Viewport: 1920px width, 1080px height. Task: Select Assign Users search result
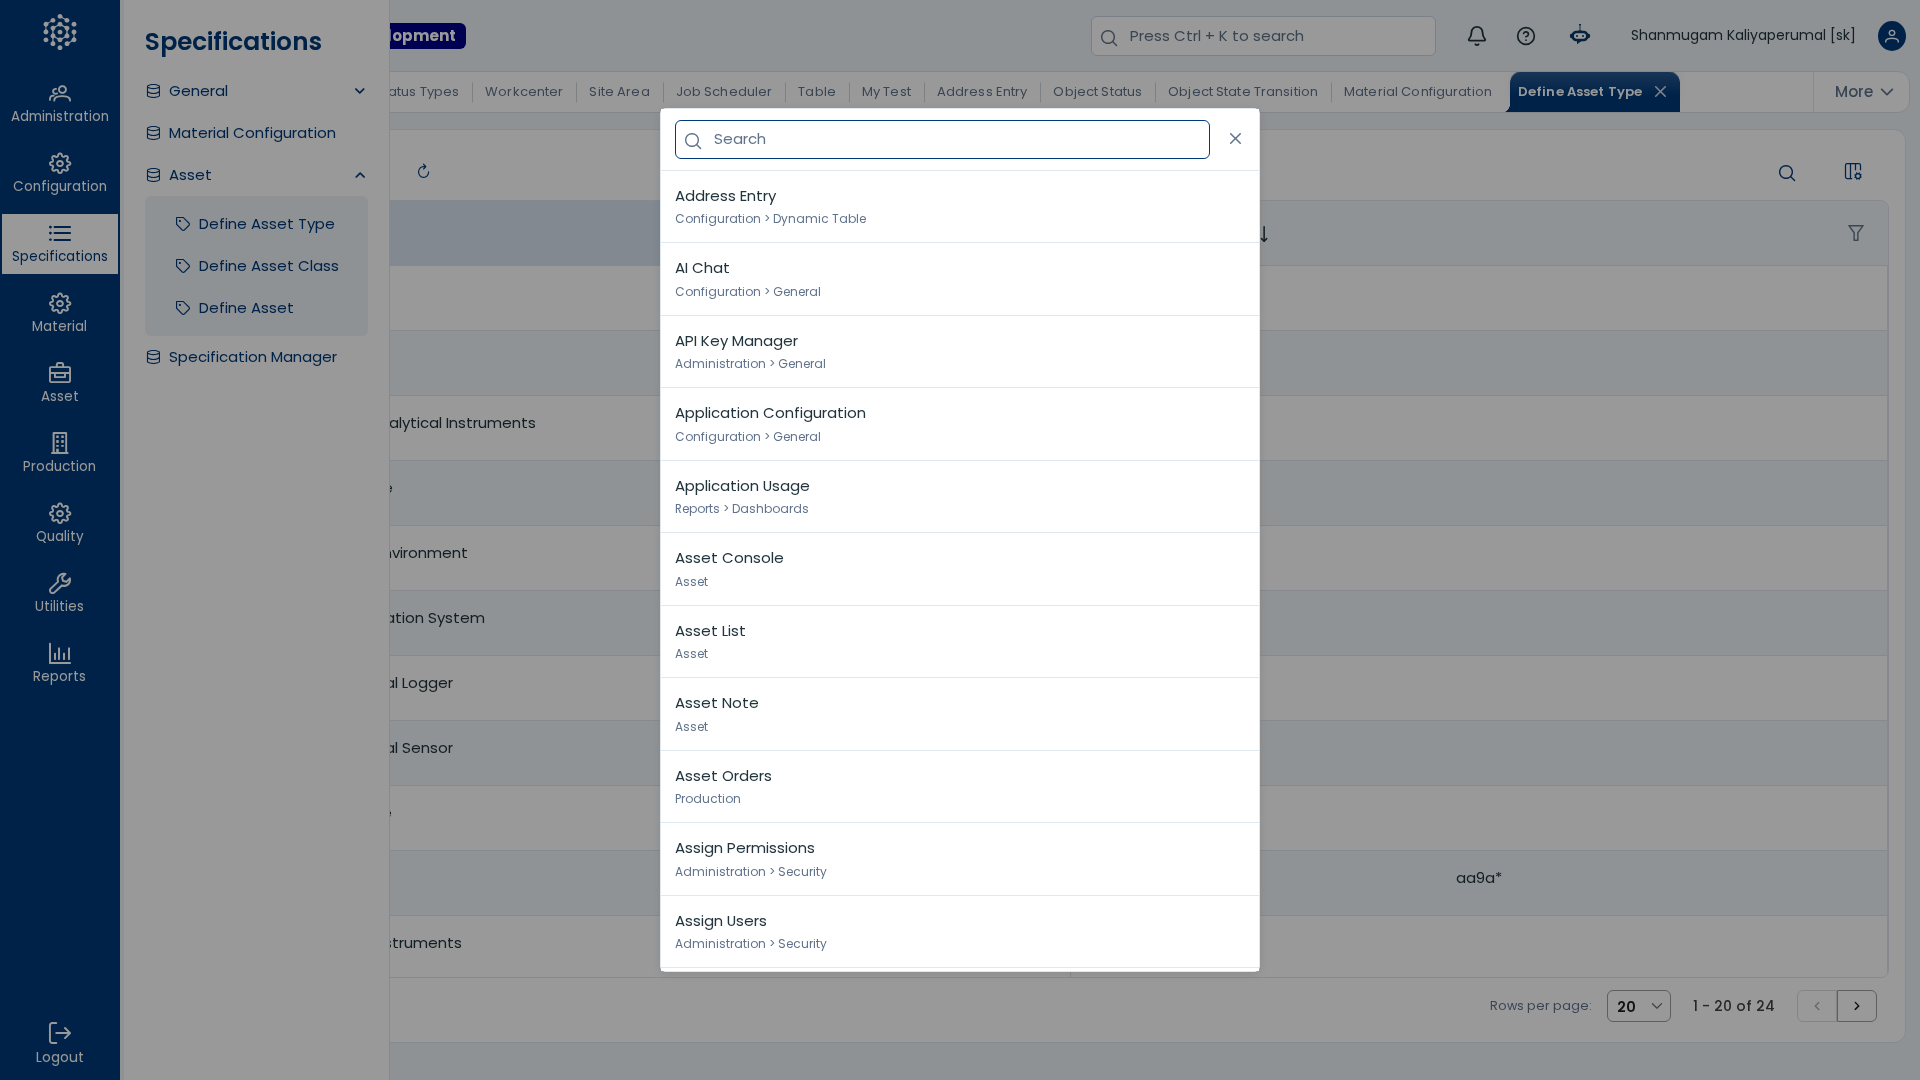click(960, 932)
